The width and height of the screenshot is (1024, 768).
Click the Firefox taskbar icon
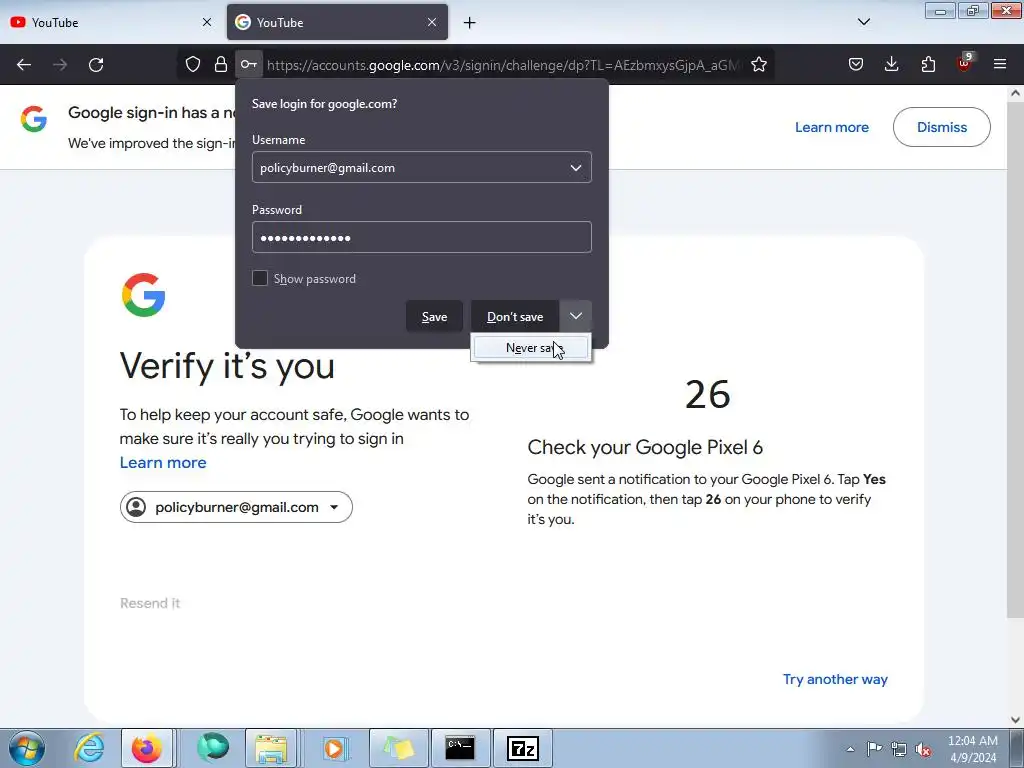coord(147,748)
